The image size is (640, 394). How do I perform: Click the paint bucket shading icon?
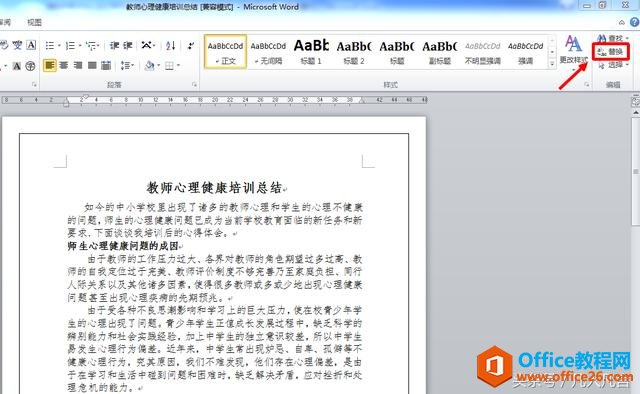(149, 65)
